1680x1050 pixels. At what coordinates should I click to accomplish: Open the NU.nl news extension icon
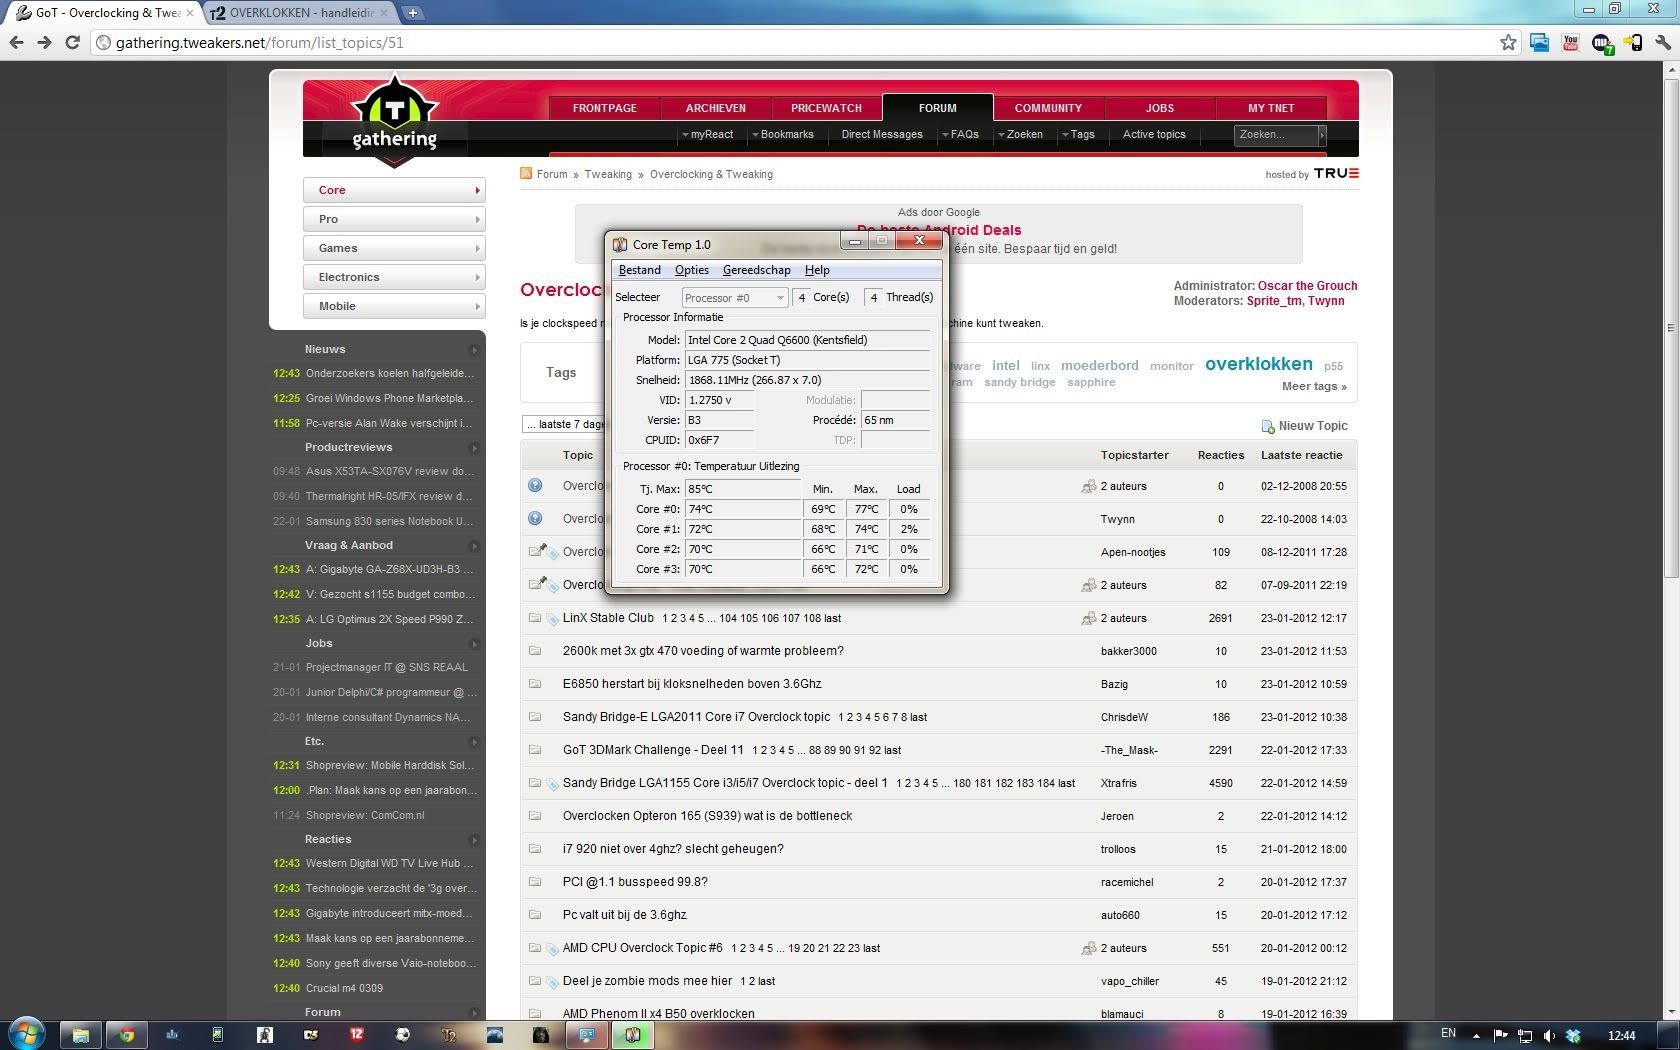1602,43
